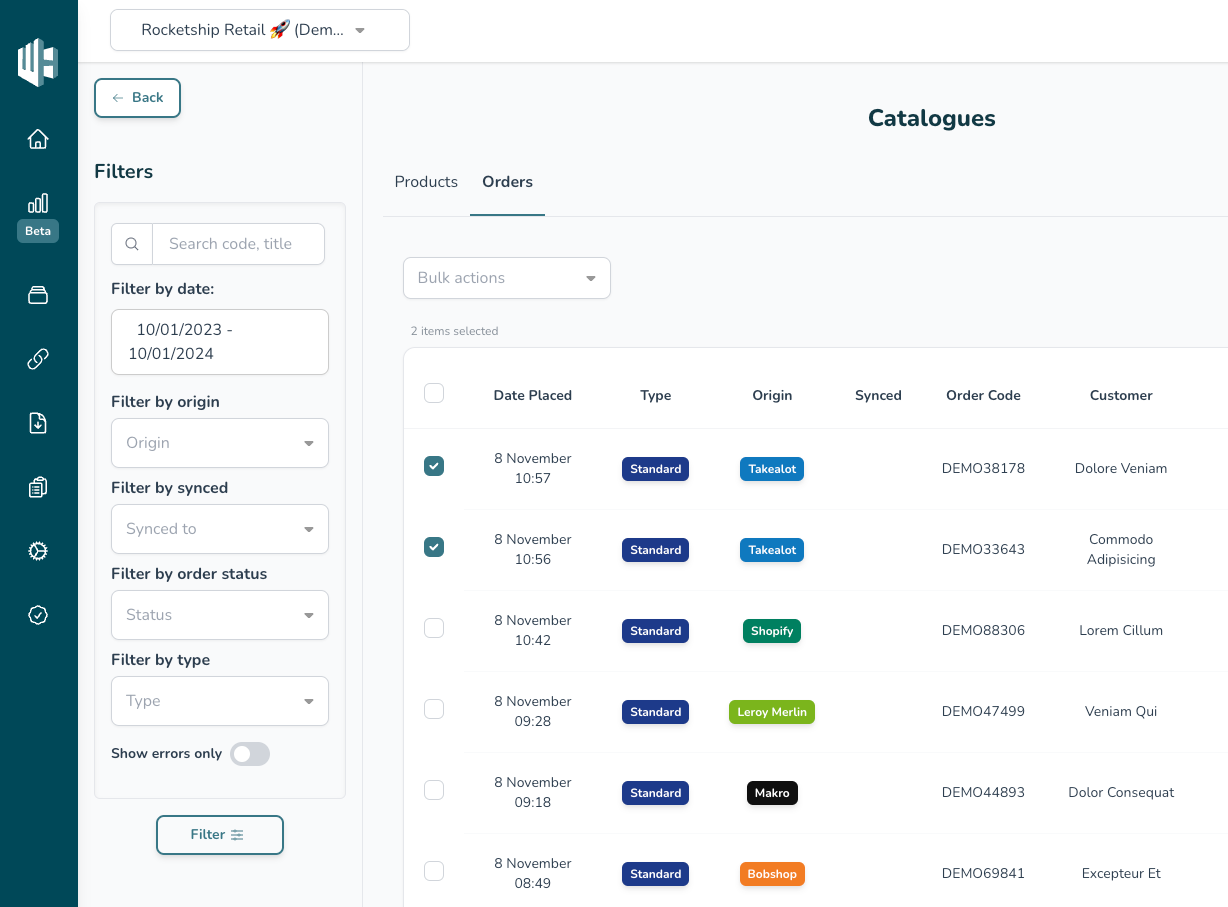Select the checkbox for order DEMO88306
Viewport: 1228px width, 907px height.
pos(434,628)
